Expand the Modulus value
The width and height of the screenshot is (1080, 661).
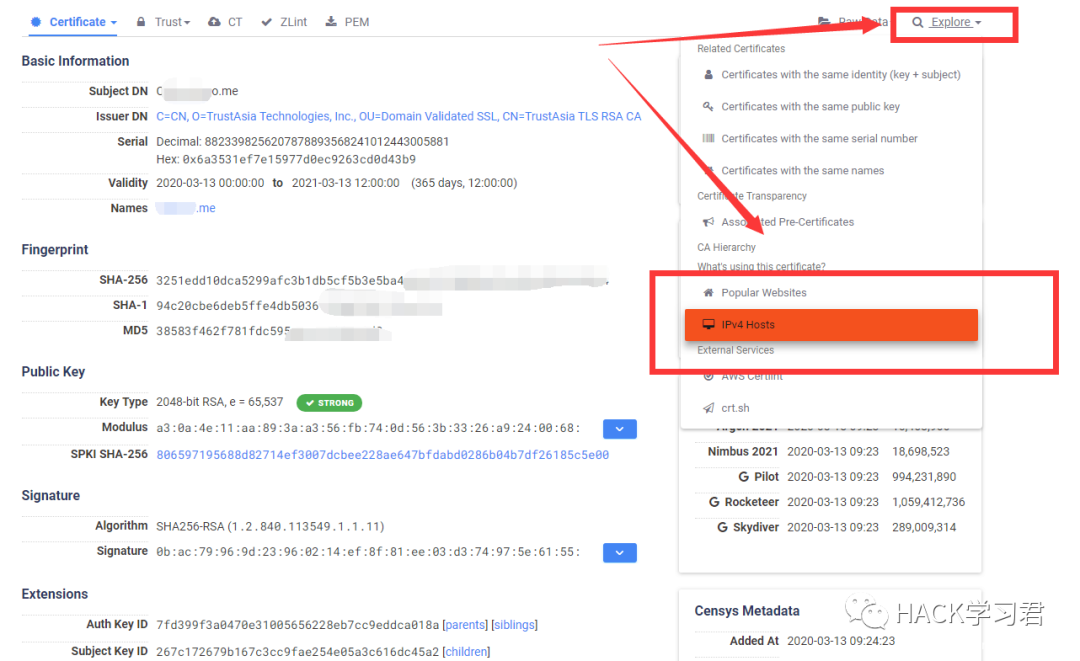(620, 429)
